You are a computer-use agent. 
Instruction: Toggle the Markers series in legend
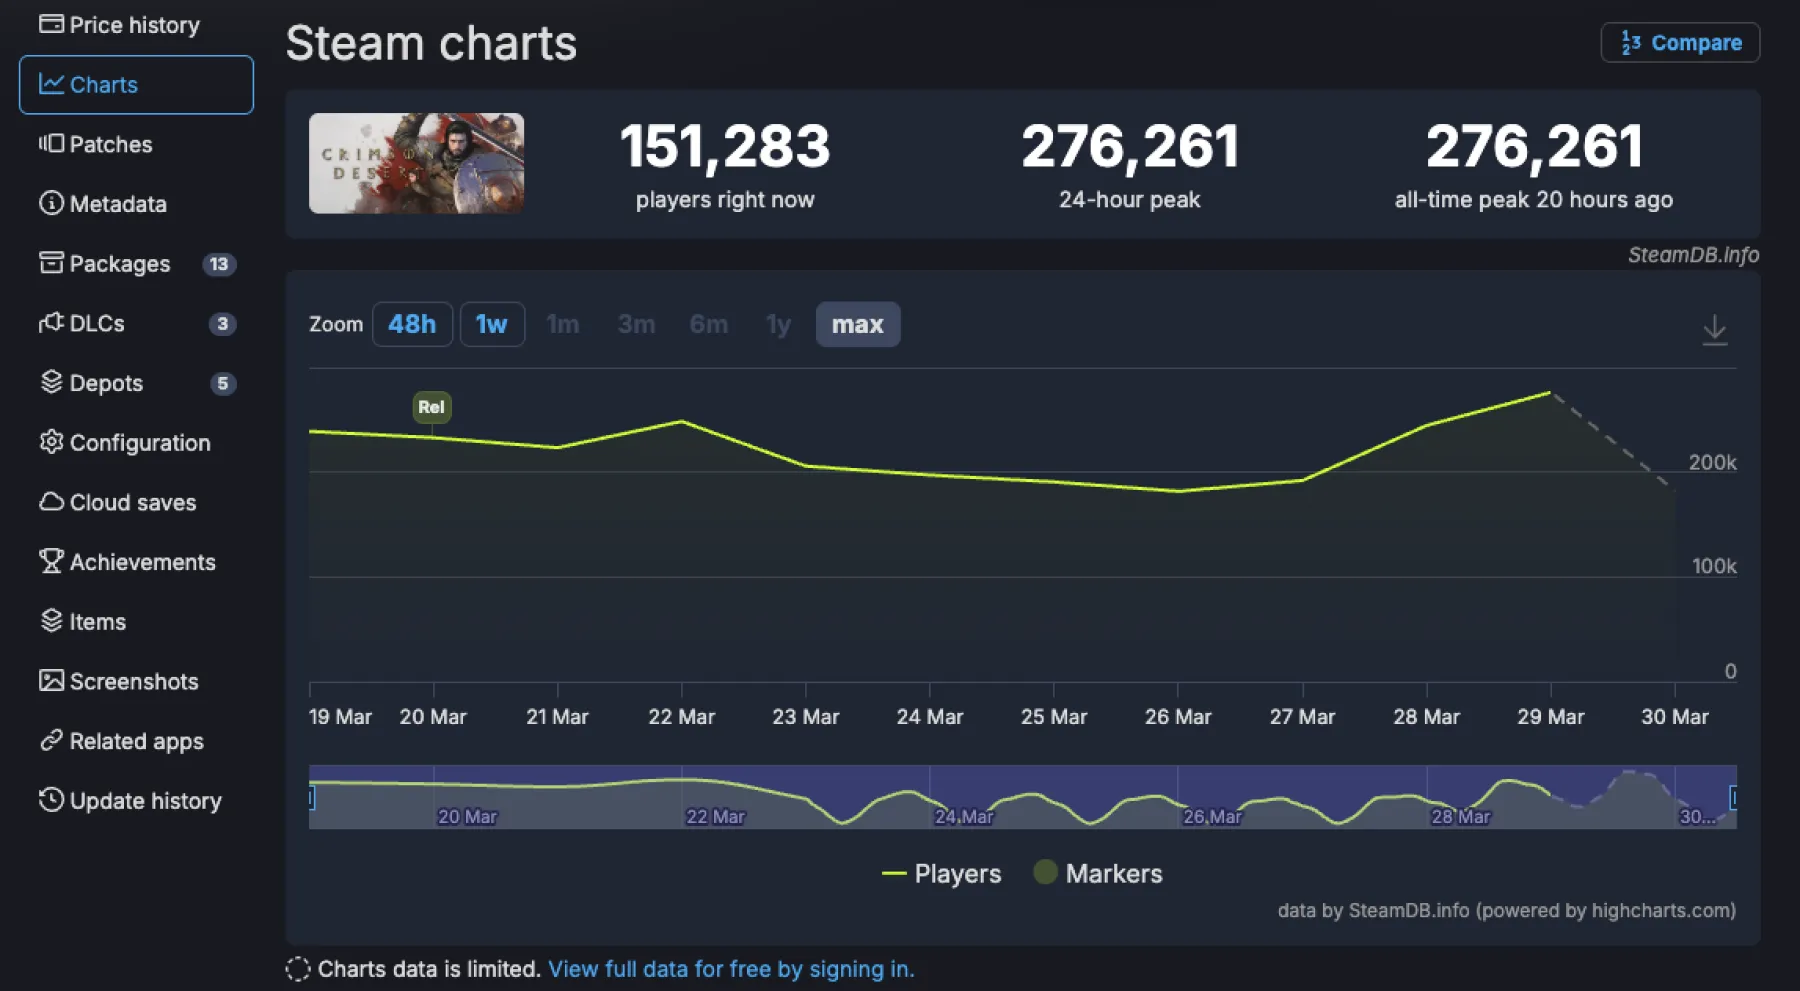[1098, 873]
